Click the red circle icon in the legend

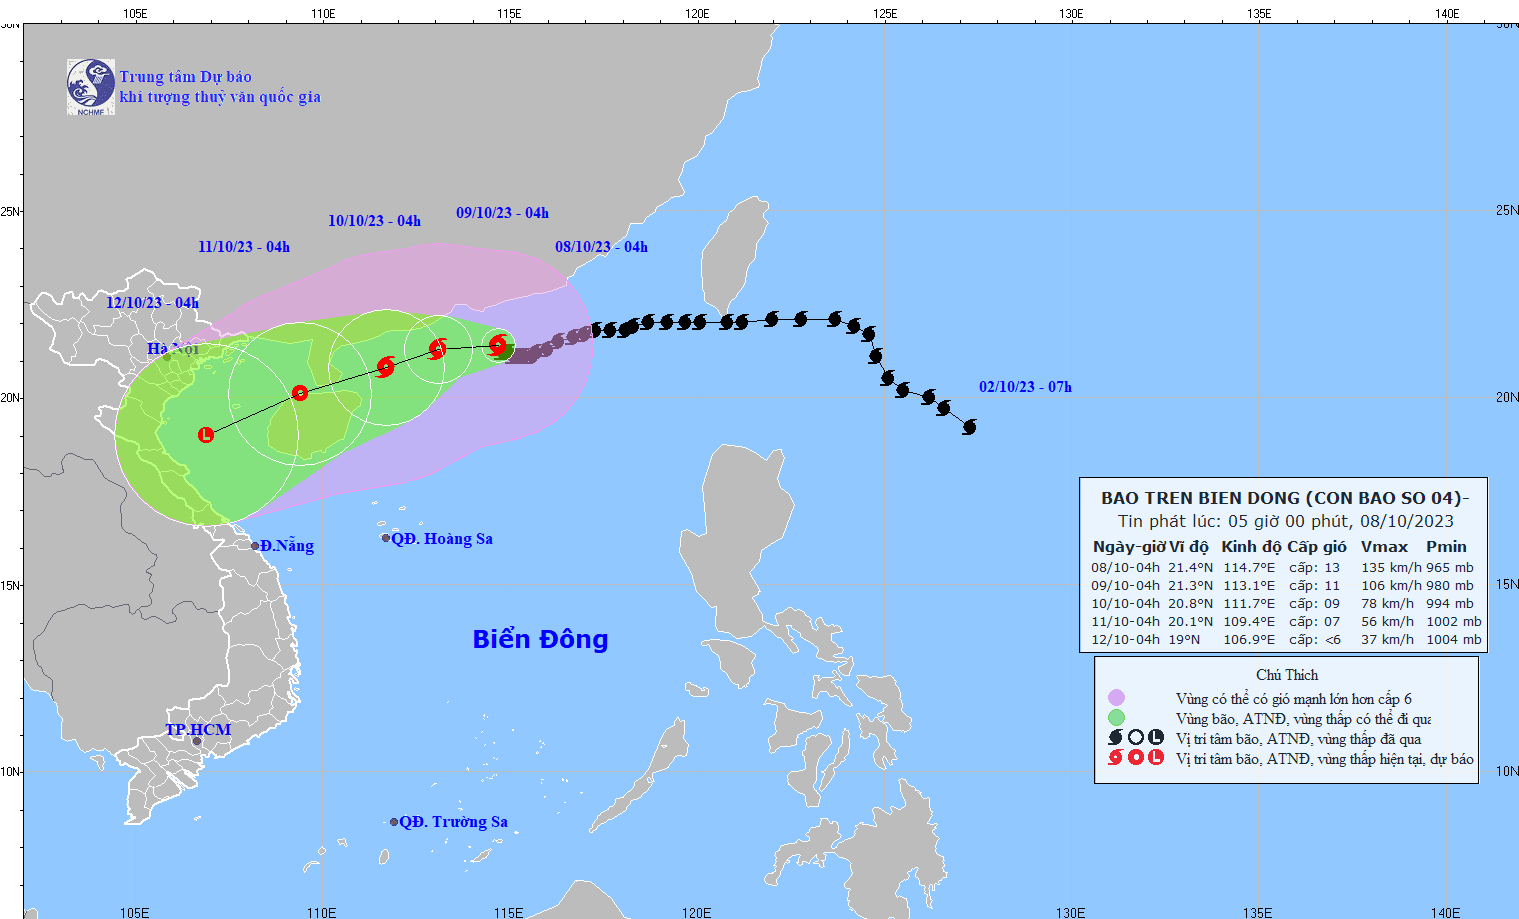[x=1136, y=758]
